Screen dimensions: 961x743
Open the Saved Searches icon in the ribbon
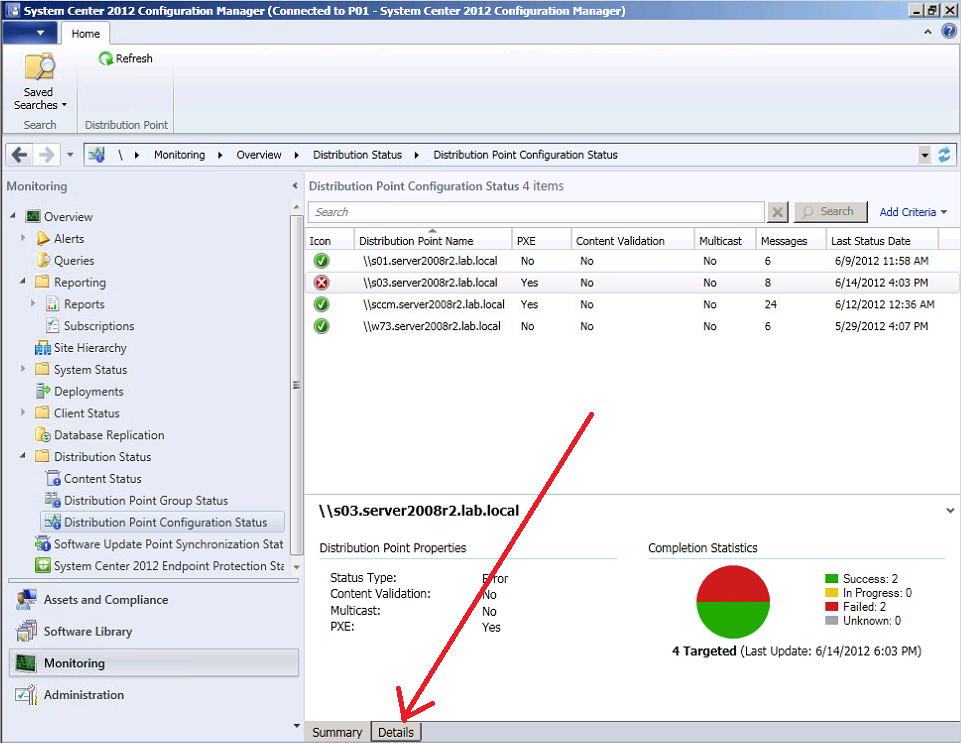pos(40,66)
